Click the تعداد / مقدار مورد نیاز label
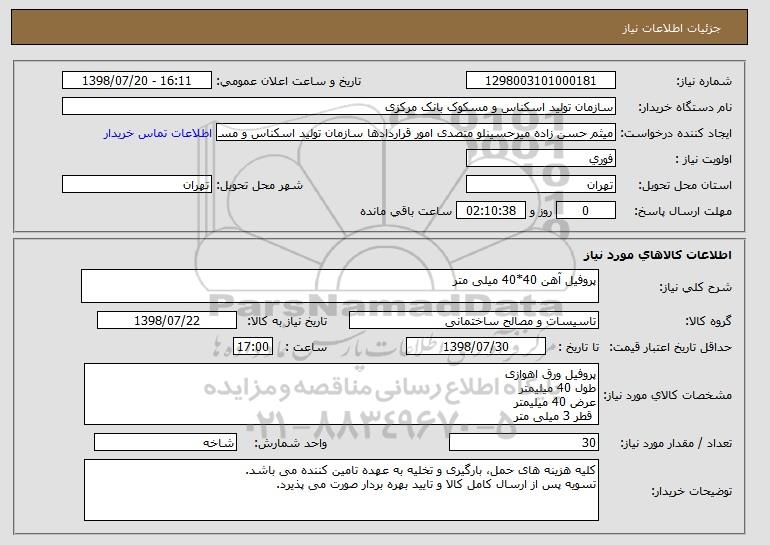Viewport: 770px width, 545px height. (676, 443)
